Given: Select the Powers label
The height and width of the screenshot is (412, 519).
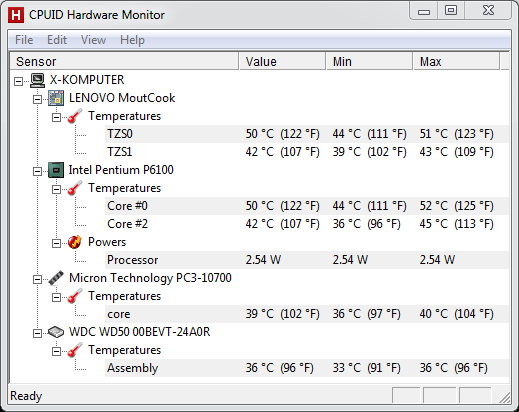Looking at the screenshot, I should coord(107,242).
